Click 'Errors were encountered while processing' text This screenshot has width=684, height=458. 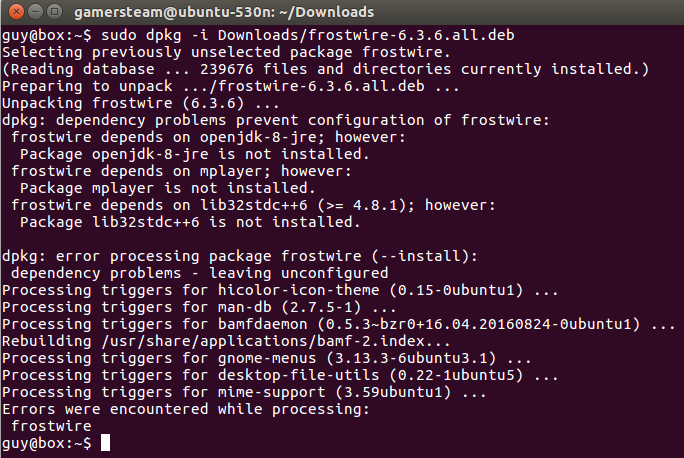click(186, 410)
